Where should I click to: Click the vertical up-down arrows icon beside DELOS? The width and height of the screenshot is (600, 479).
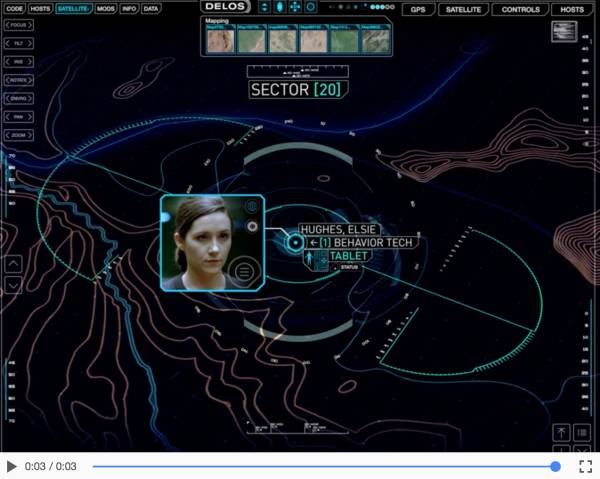(x=264, y=7)
